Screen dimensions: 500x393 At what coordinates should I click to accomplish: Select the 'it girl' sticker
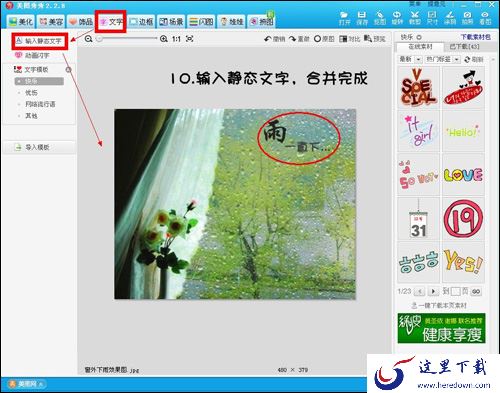(x=418, y=131)
